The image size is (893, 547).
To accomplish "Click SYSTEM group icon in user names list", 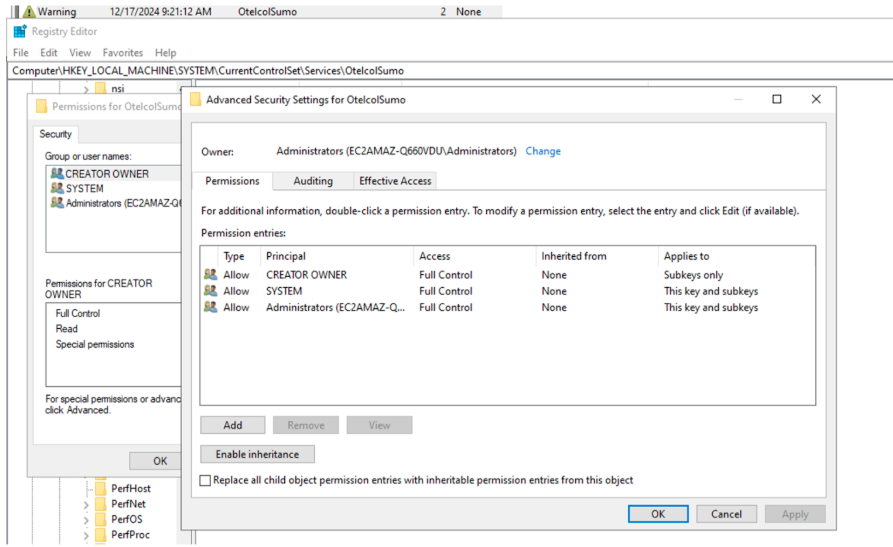I will pyautogui.click(x=57, y=188).
